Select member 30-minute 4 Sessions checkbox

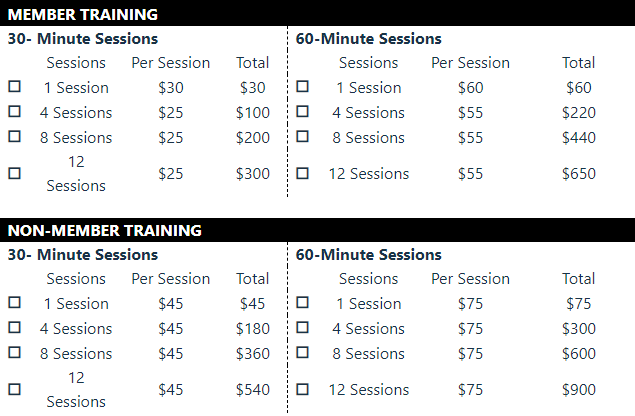(14, 112)
